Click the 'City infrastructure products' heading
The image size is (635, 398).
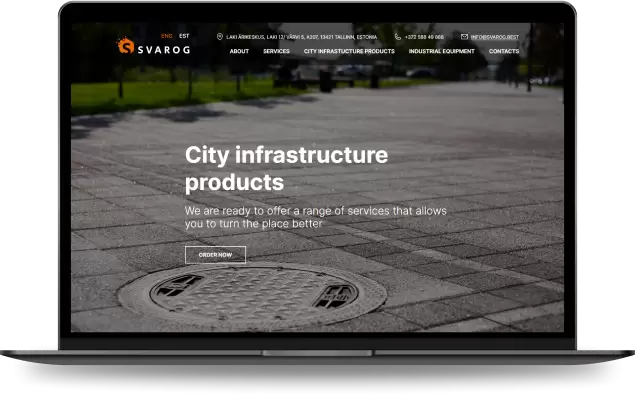286,168
